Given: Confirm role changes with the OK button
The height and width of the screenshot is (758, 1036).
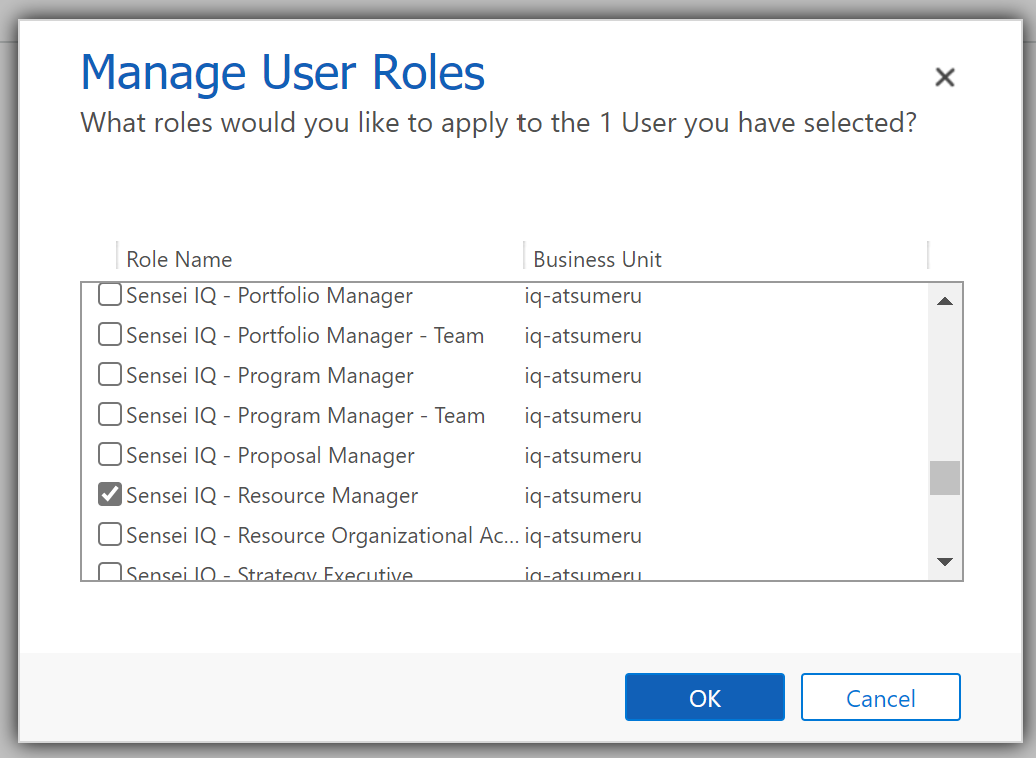Looking at the screenshot, I should click(704, 698).
